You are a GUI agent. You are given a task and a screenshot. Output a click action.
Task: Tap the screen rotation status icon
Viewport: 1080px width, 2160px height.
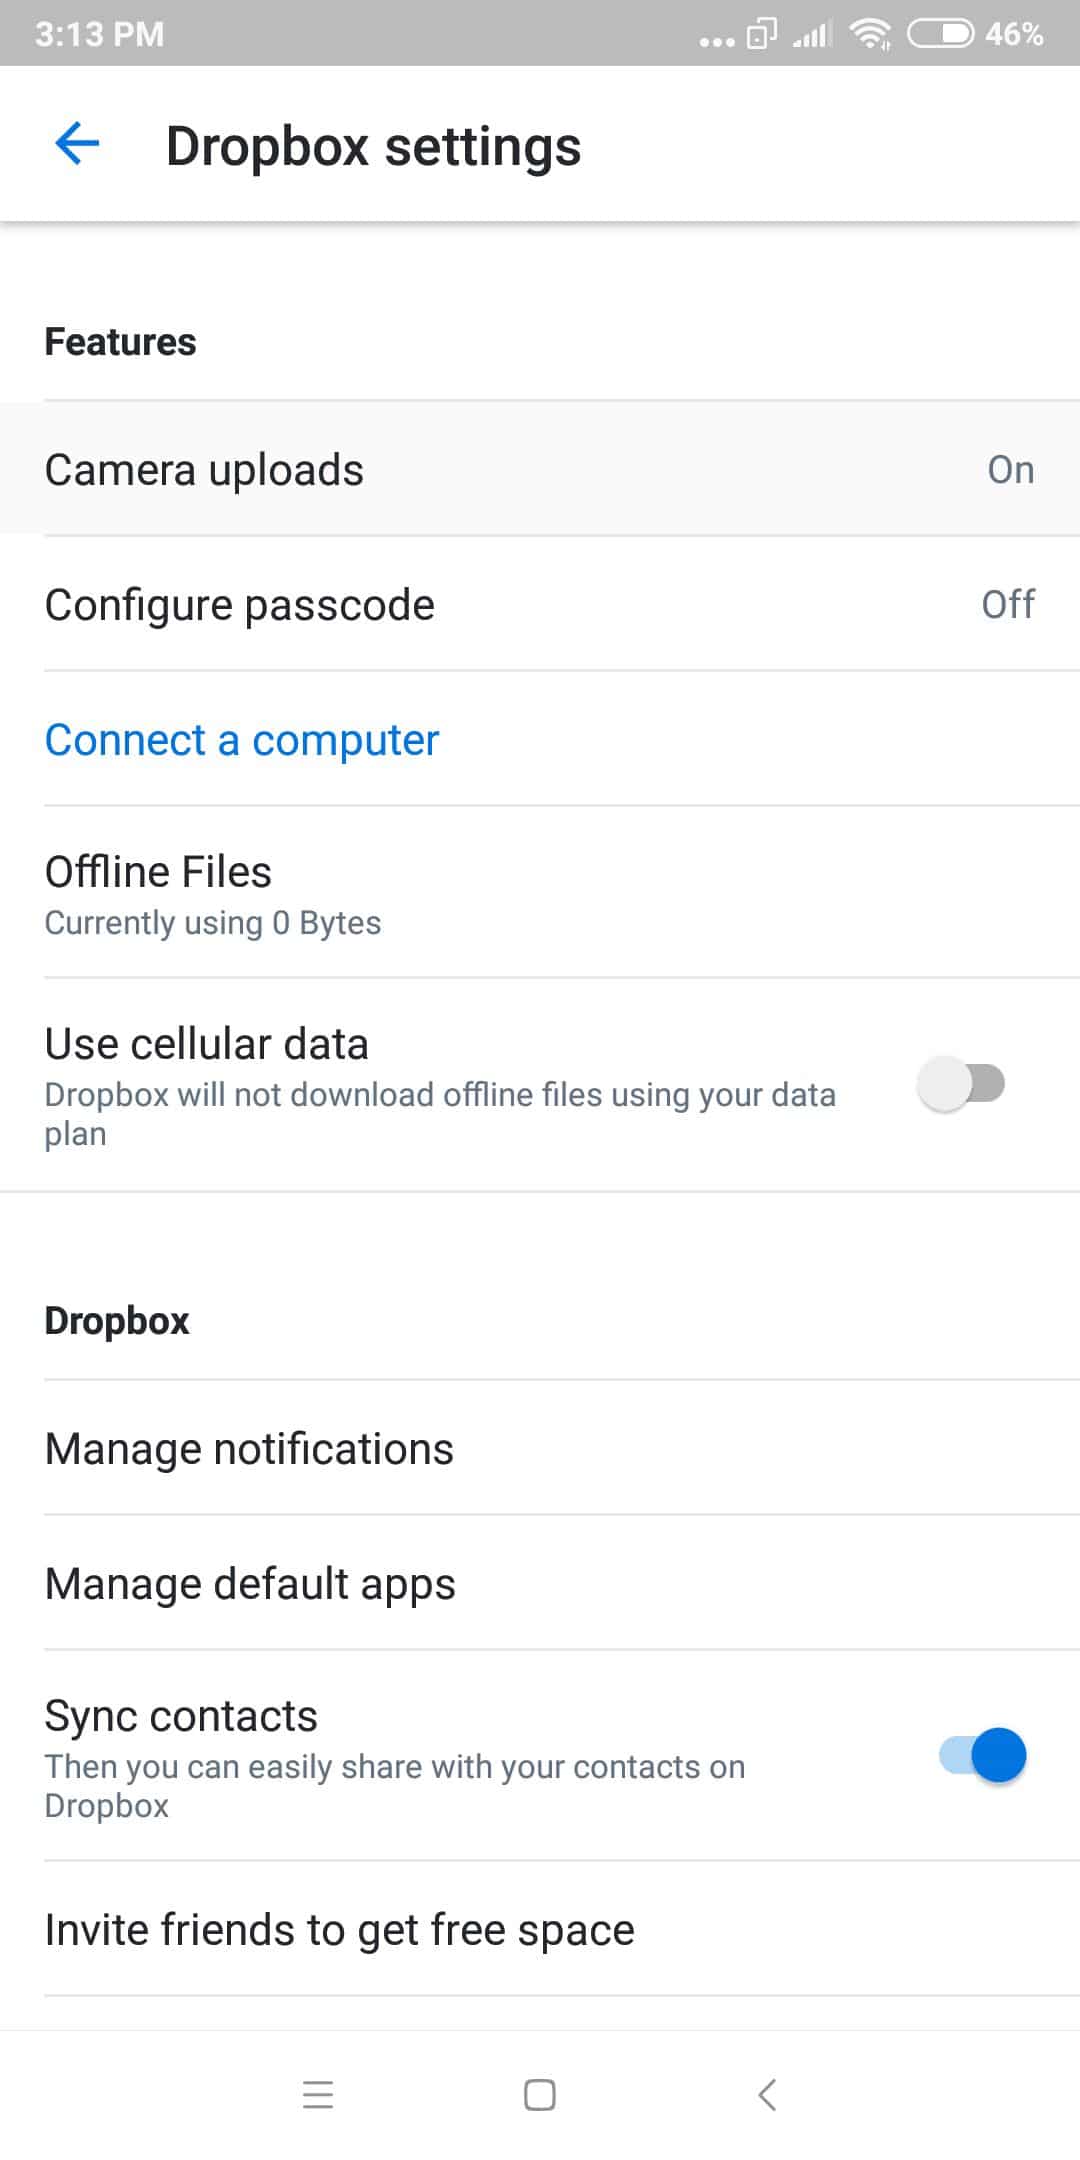click(x=762, y=34)
